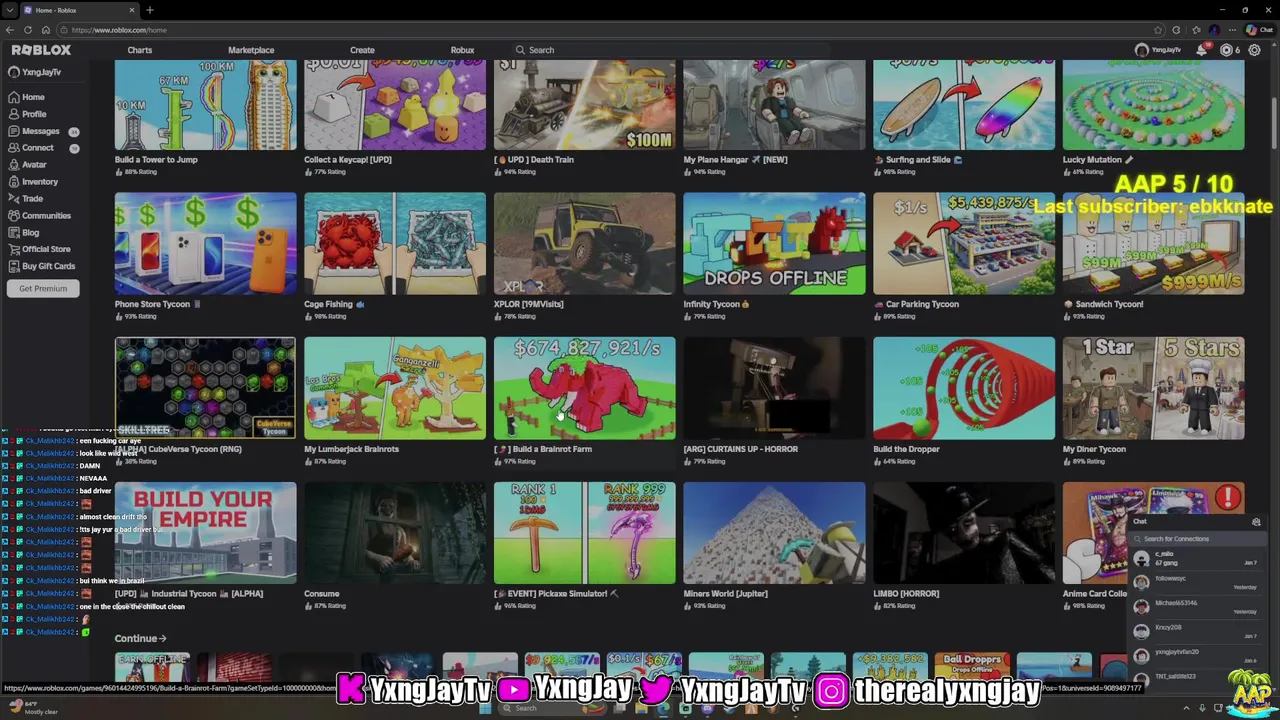Open My Plane Hangar thumbnail
This screenshot has height=720, width=1280.
[x=774, y=105]
